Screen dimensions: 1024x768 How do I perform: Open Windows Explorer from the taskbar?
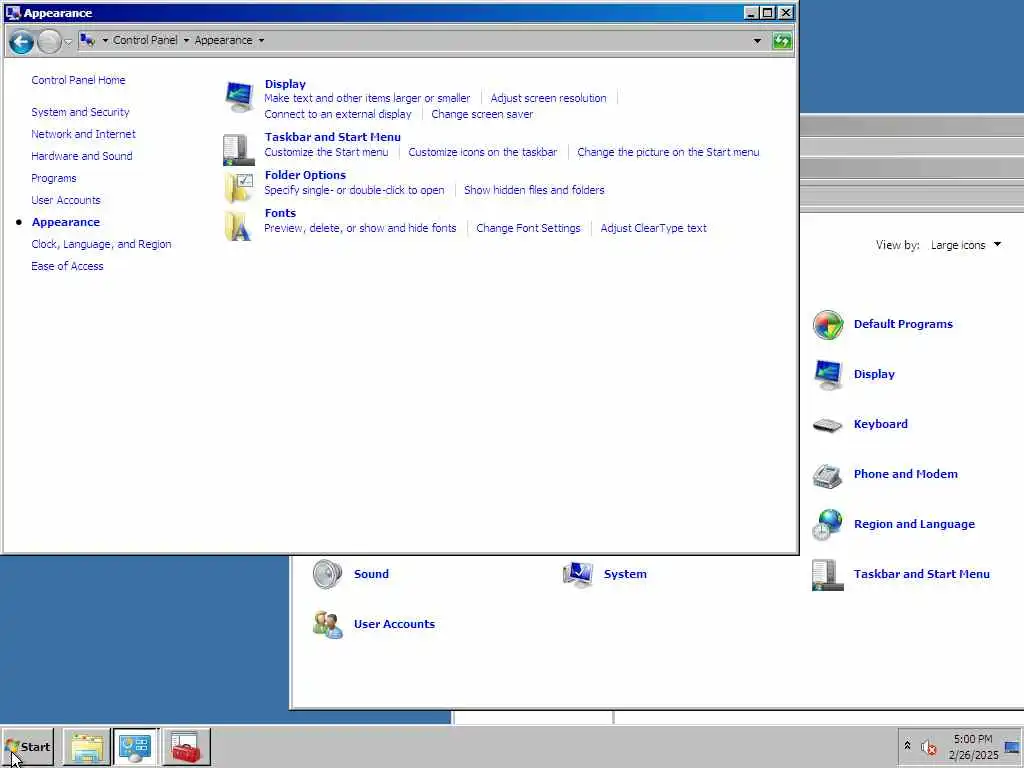[x=87, y=747]
